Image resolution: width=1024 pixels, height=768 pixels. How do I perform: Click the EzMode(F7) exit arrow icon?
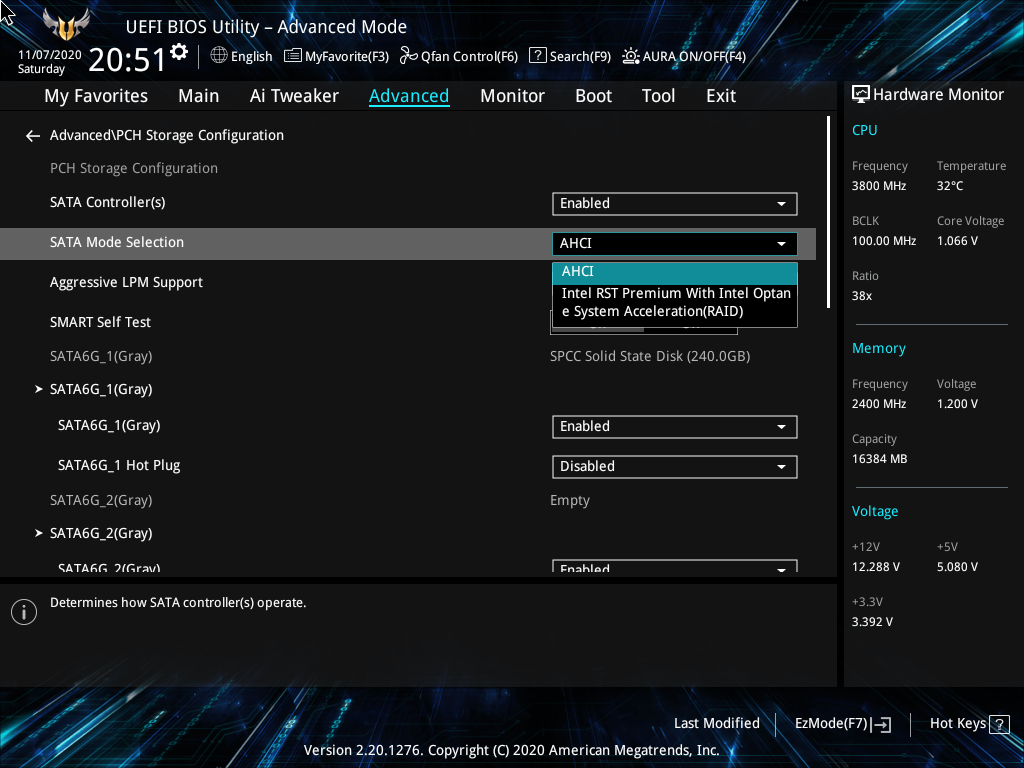coord(881,724)
